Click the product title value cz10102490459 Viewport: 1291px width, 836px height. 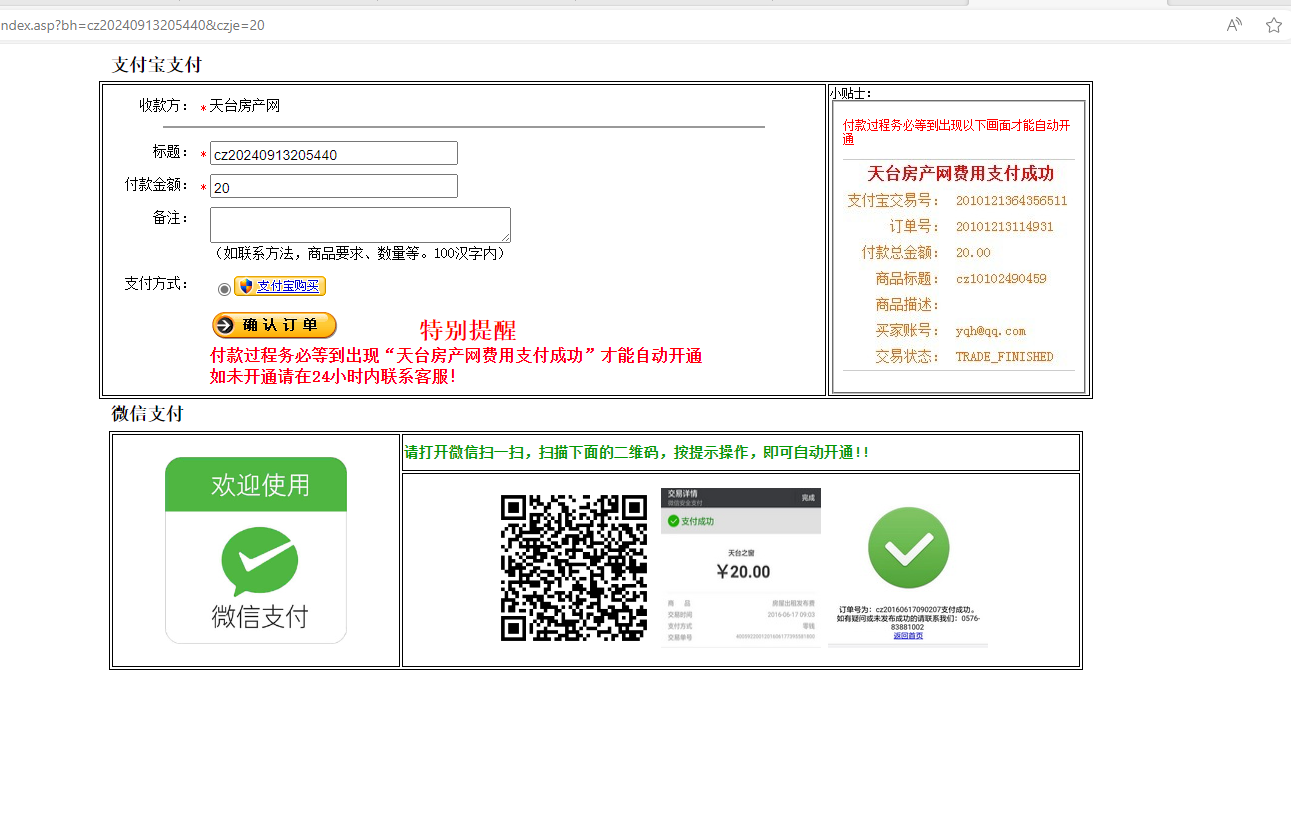pyautogui.click(x=1001, y=279)
